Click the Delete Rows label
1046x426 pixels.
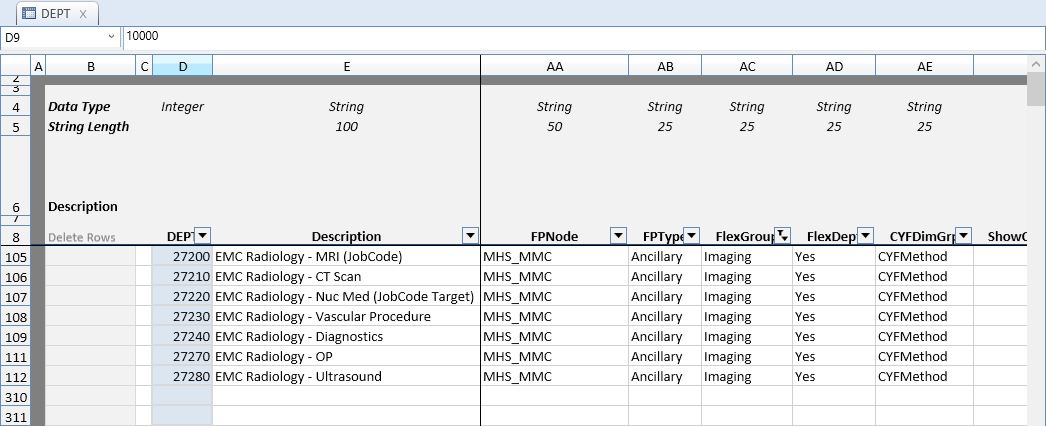pyautogui.click(x=82, y=237)
